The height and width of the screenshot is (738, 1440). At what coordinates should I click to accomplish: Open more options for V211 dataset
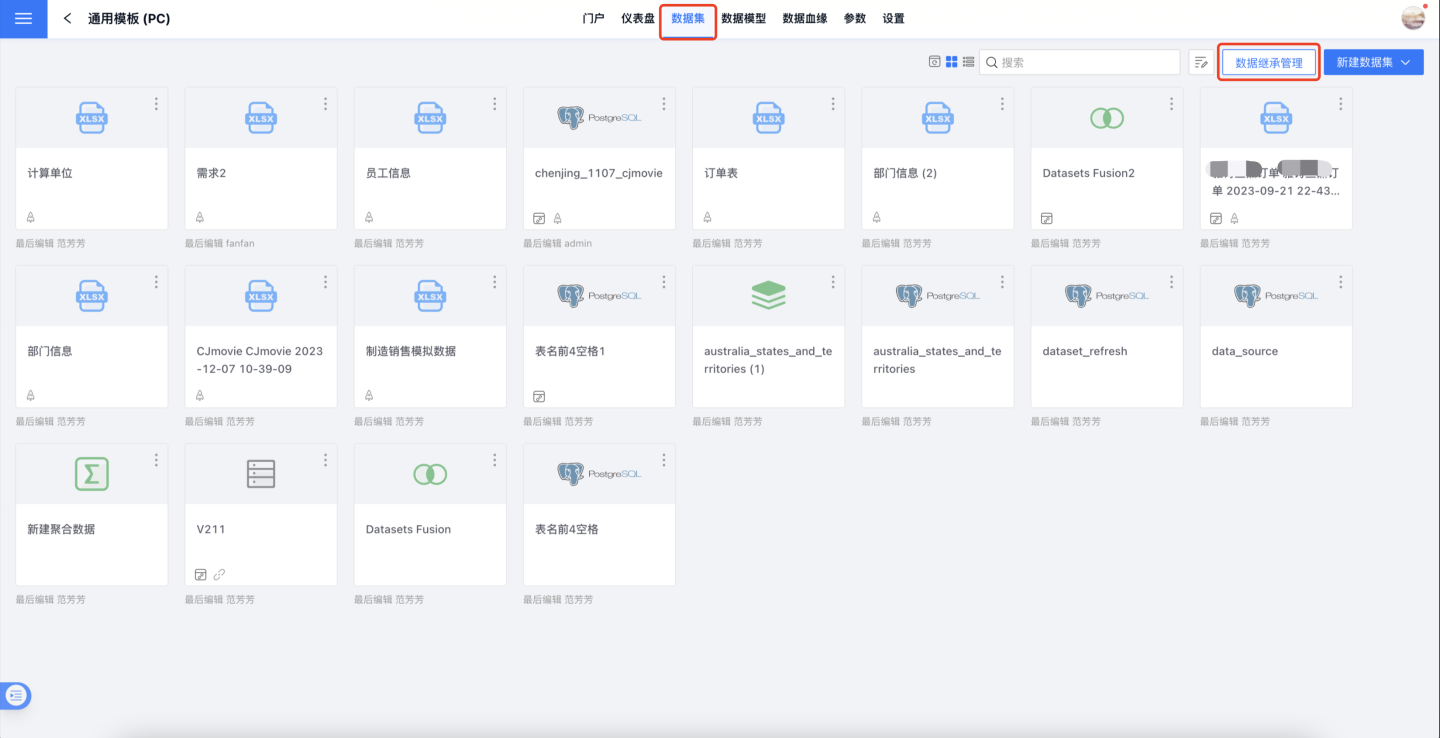(325, 460)
